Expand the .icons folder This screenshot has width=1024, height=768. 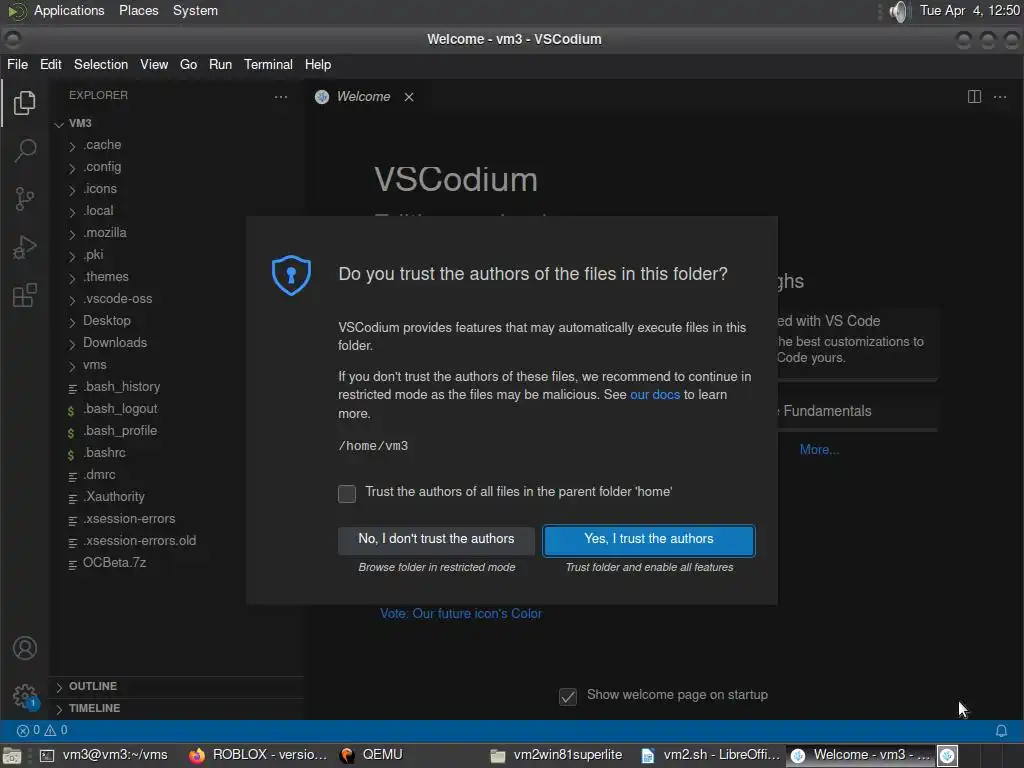[100, 189]
